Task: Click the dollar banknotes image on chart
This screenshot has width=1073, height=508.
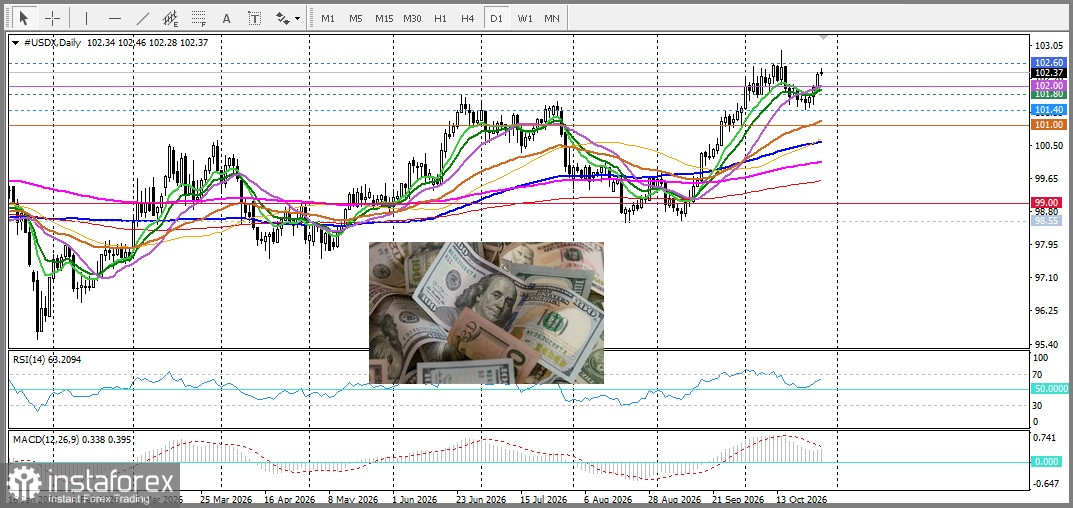Action: pos(487,313)
